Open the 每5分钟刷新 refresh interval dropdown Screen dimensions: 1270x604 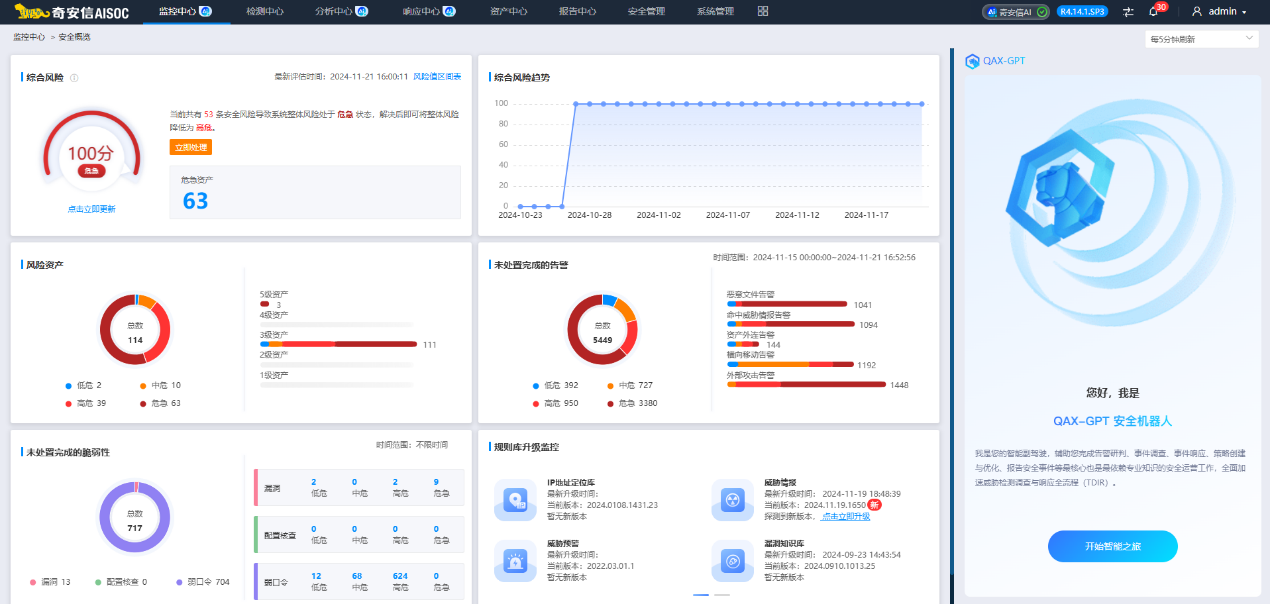(x=1200, y=37)
